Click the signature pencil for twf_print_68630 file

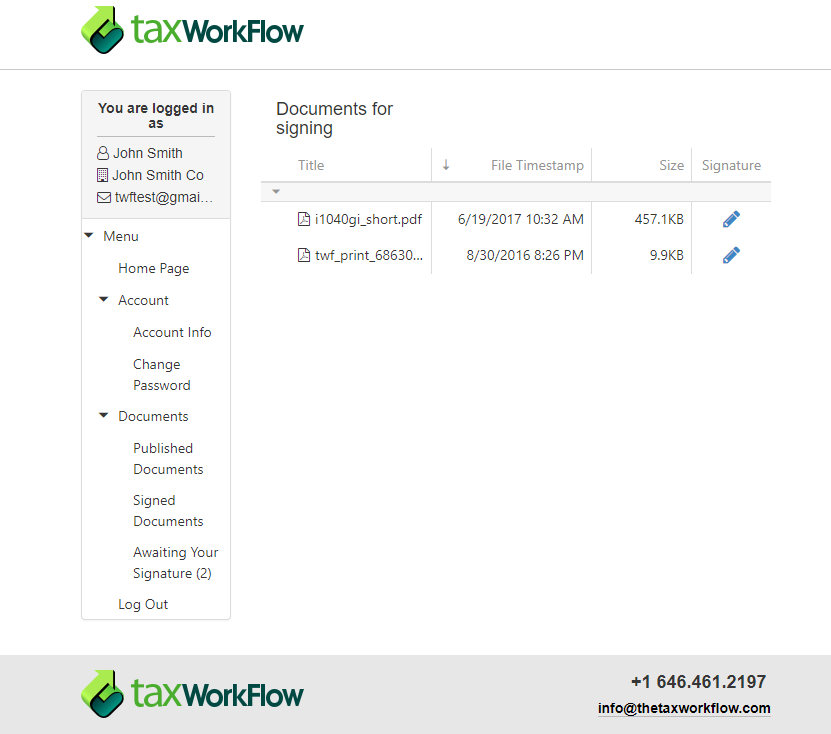(731, 255)
